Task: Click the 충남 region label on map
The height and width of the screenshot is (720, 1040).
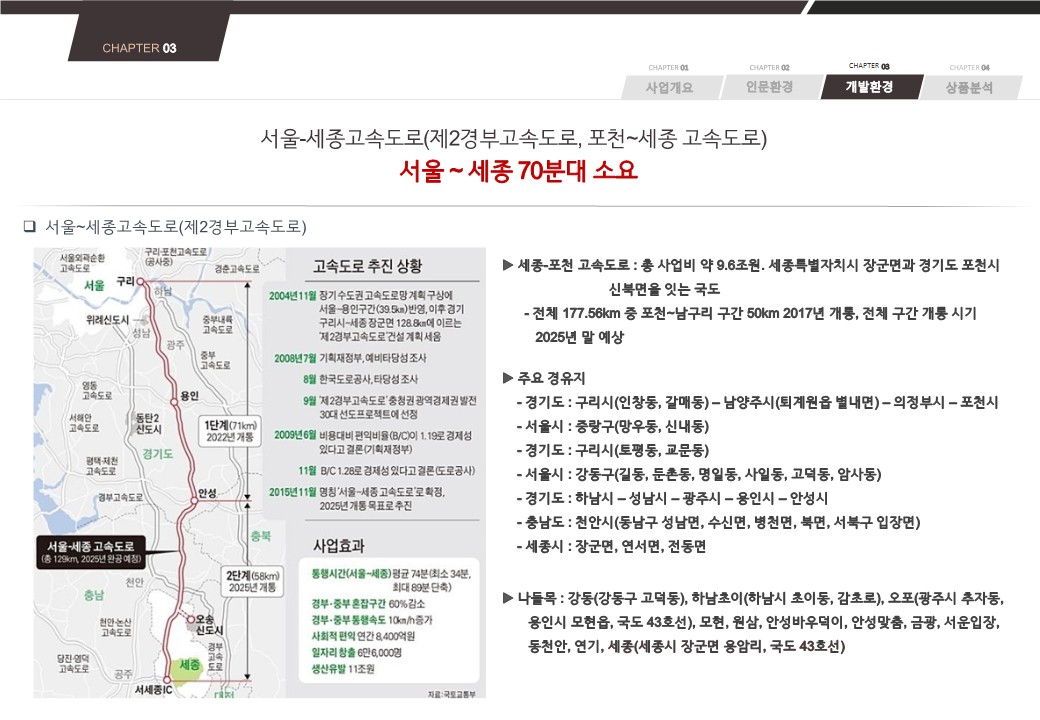Action: pyautogui.click(x=94, y=595)
